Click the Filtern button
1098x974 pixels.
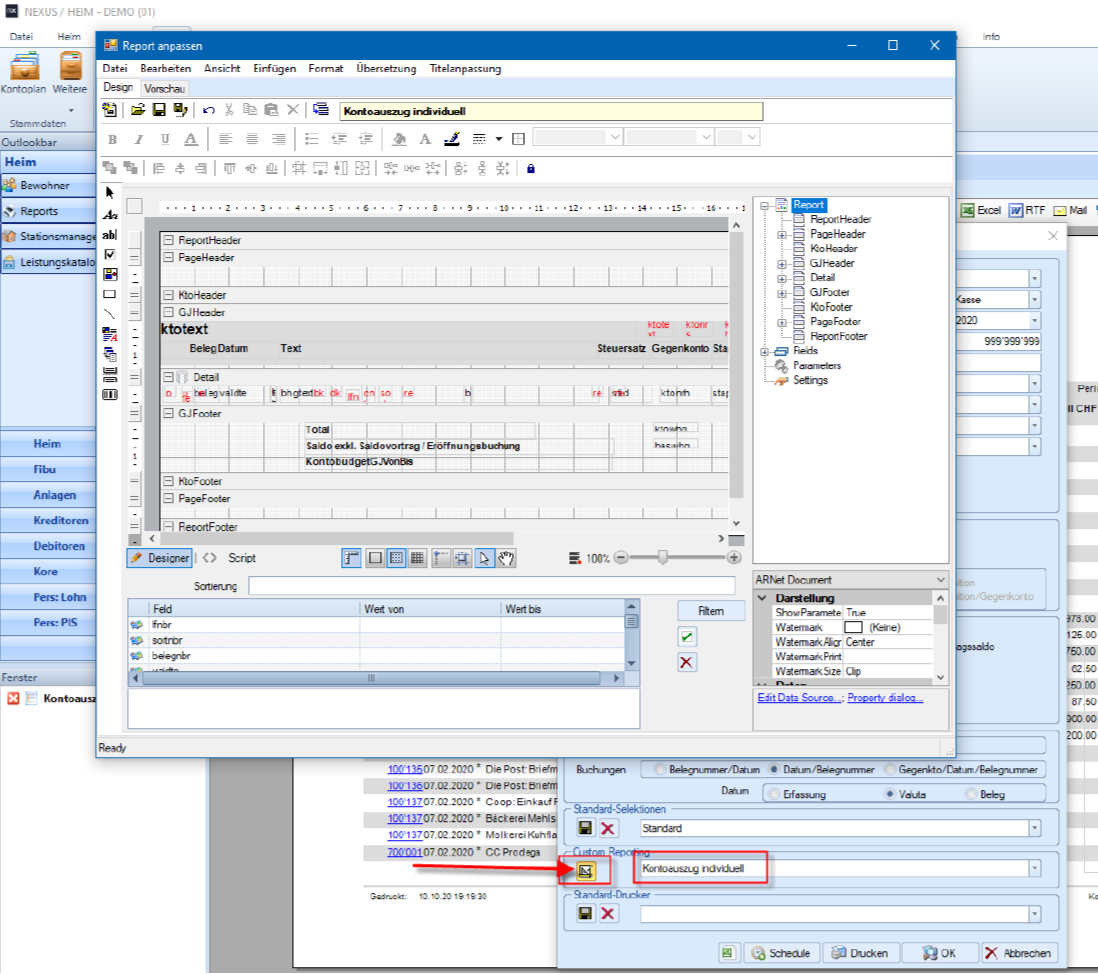[711, 611]
